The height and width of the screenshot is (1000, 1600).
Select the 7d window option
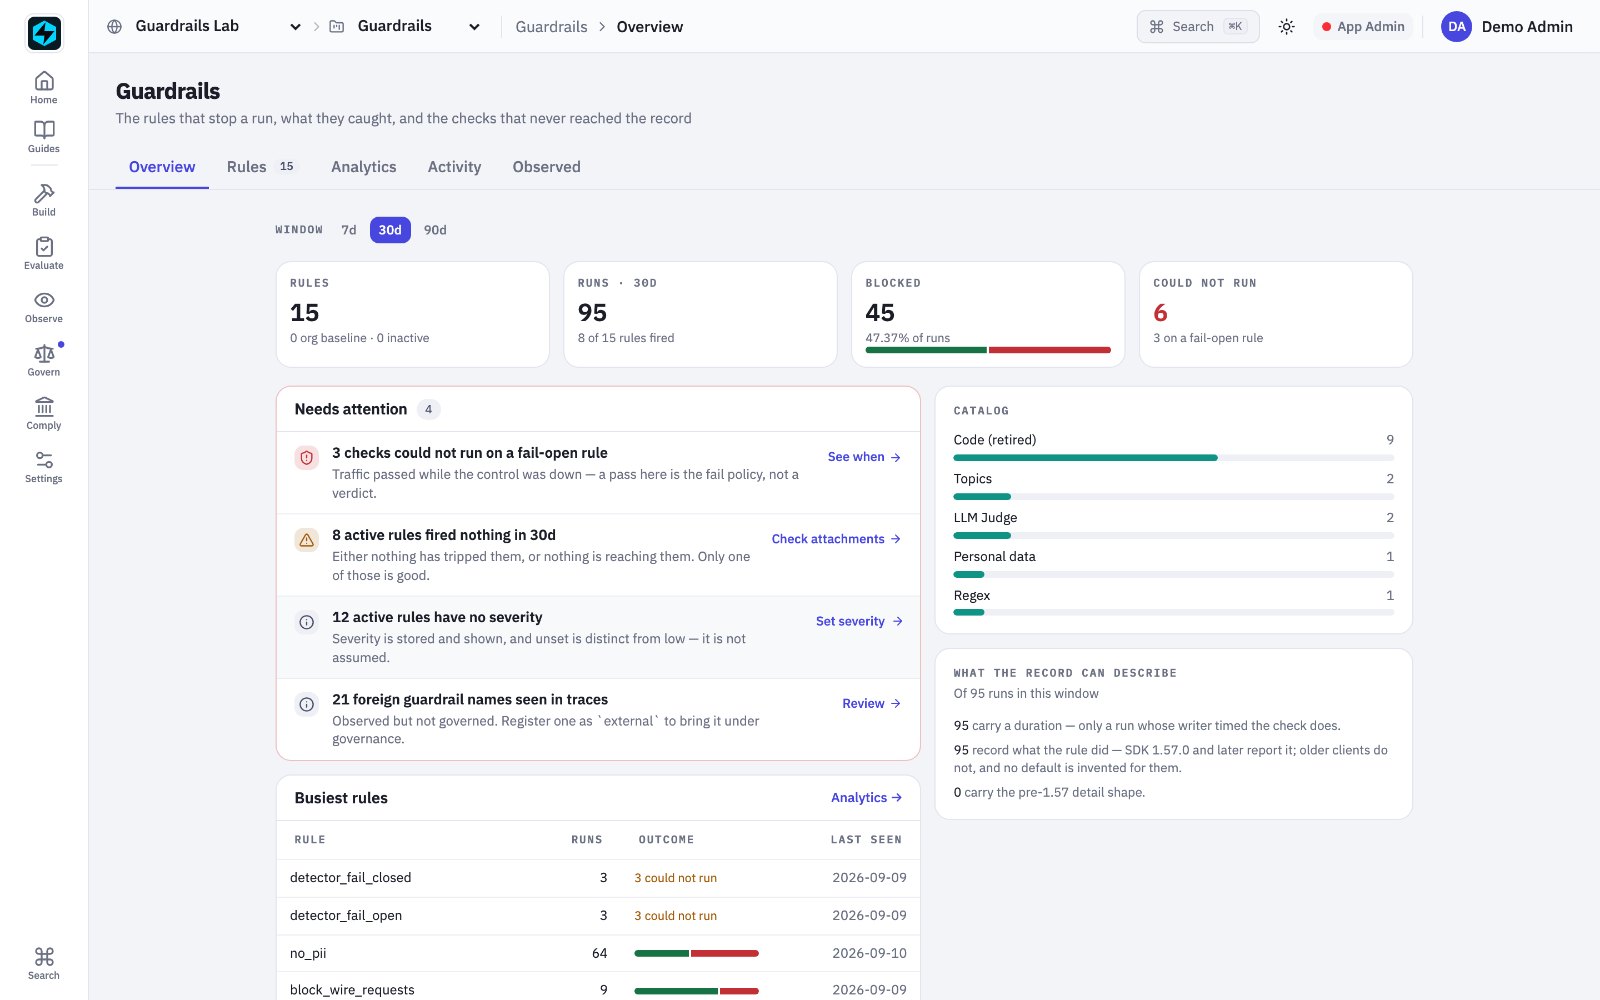(349, 230)
